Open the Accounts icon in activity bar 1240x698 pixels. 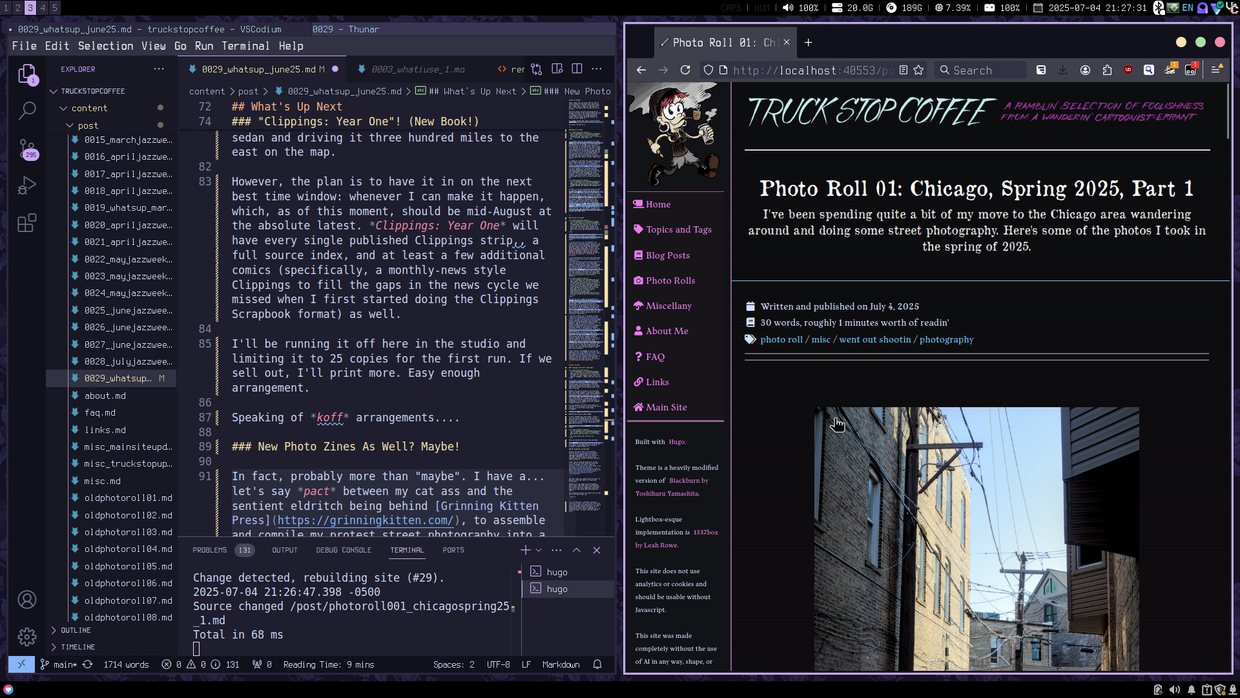click(x=27, y=599)
